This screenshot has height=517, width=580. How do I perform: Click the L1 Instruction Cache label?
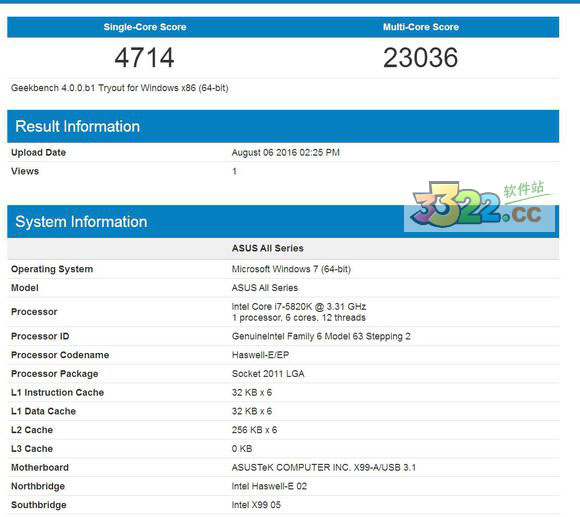pos(57,392)
